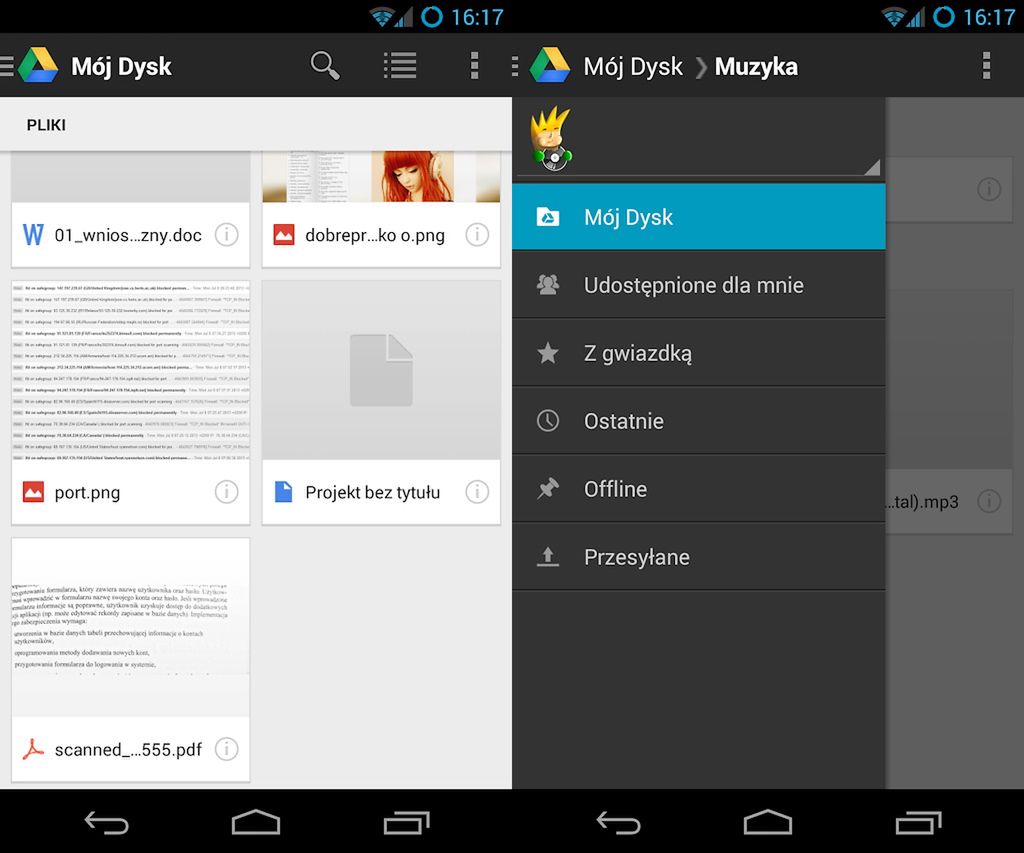The image size is (1024, 853).
Task: Click the Word icon of 01_wnios...zny.doc
Action: 33,234
